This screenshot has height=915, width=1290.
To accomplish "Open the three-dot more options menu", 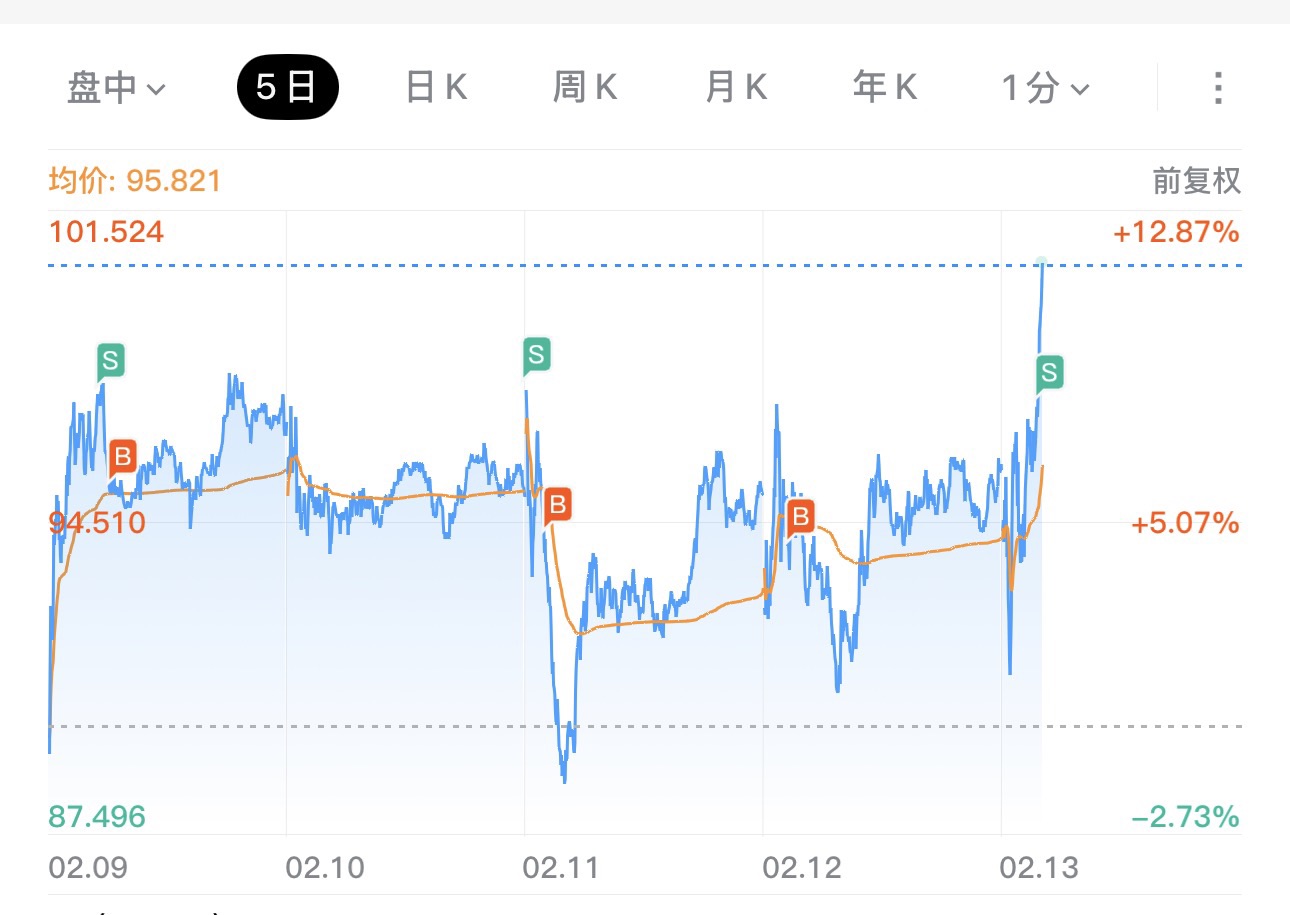I will [x=1217, y=88].
